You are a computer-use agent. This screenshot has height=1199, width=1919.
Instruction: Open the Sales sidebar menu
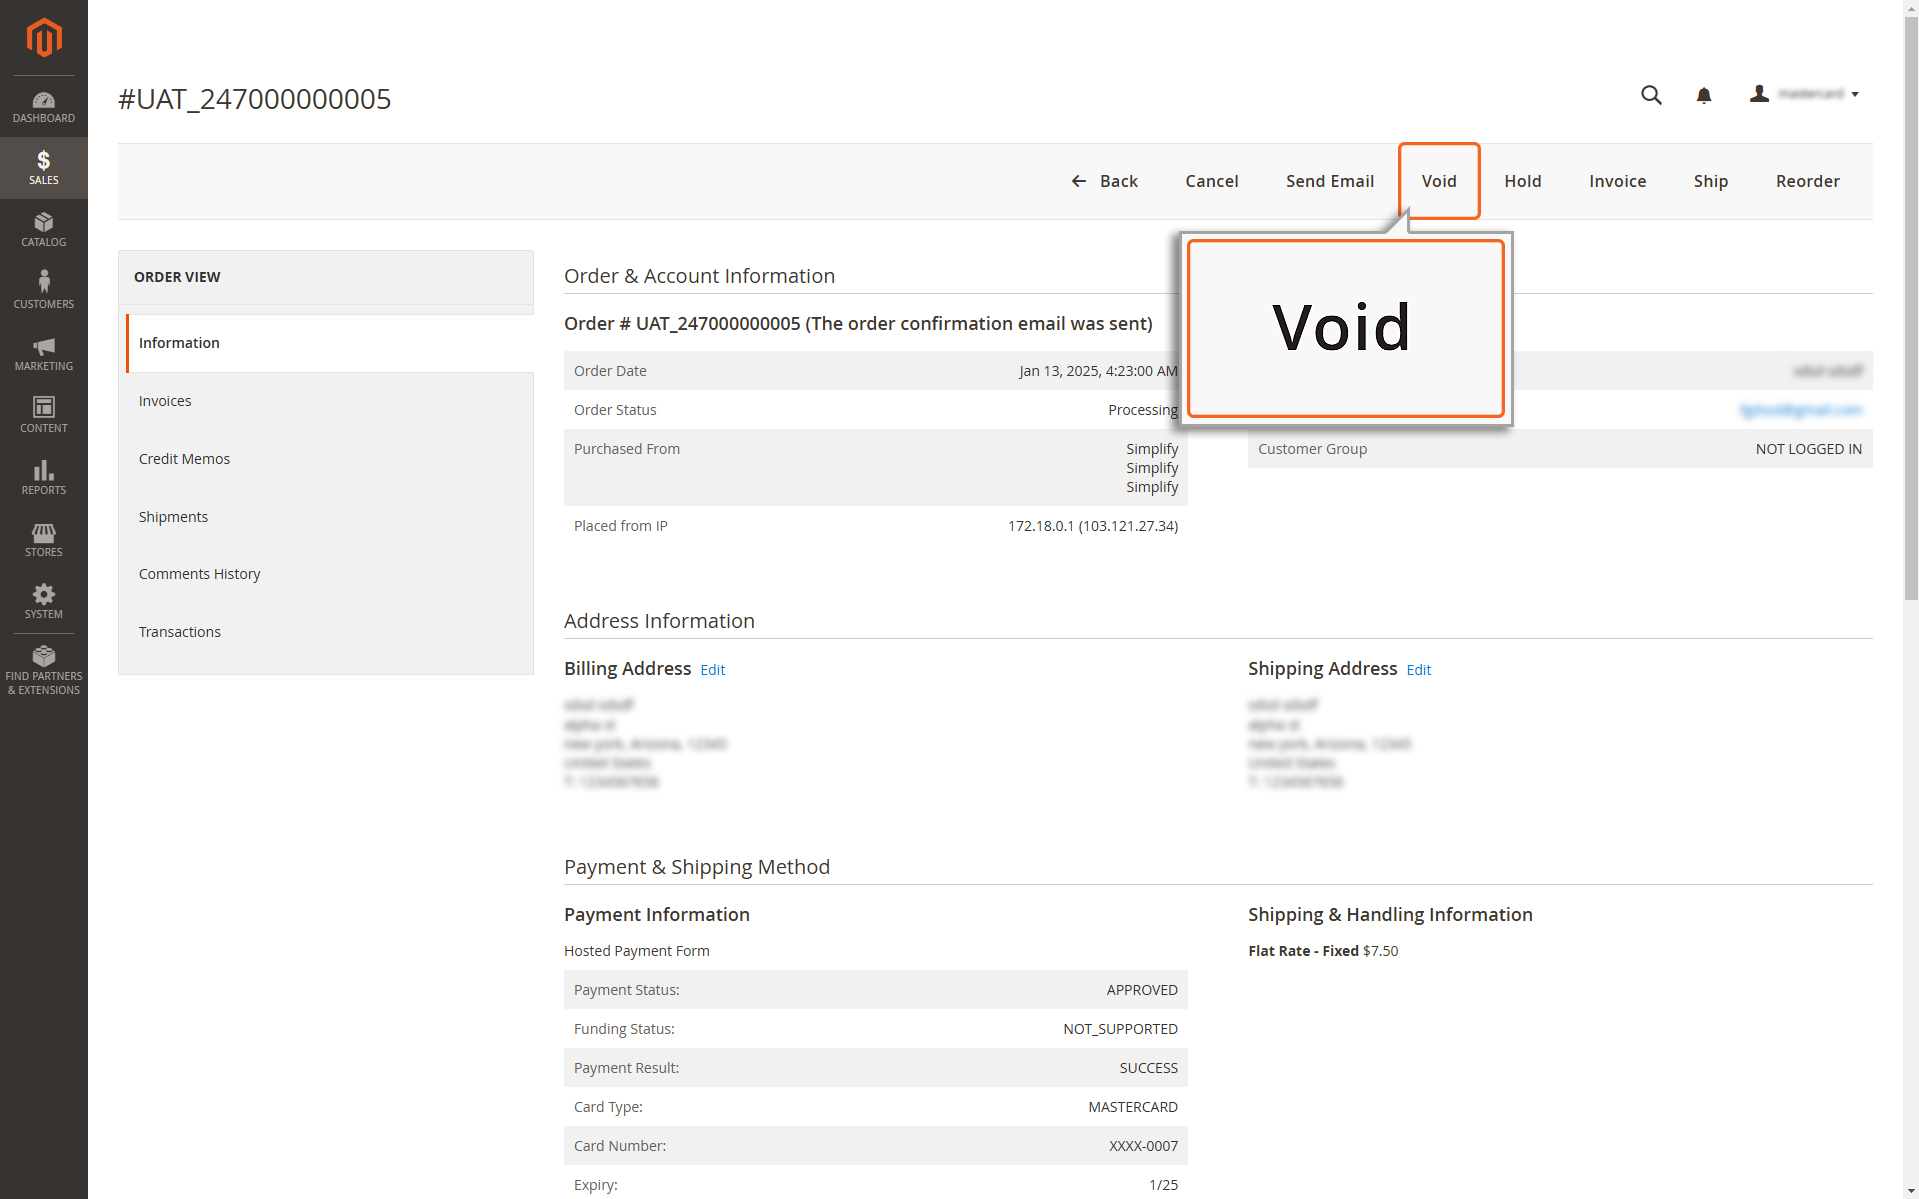pyautogui.click(x=44, y=168)
